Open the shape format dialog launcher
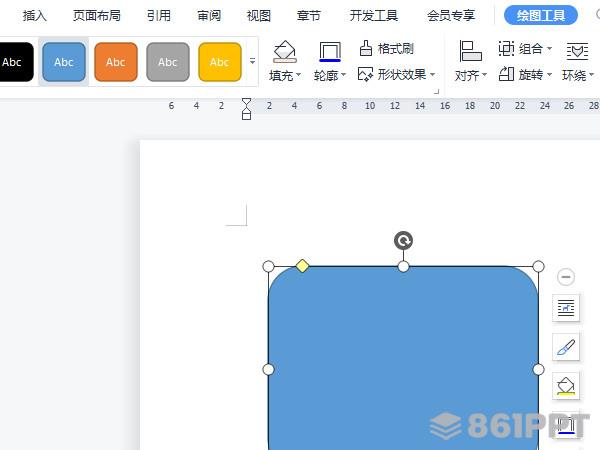 (436, 91)
